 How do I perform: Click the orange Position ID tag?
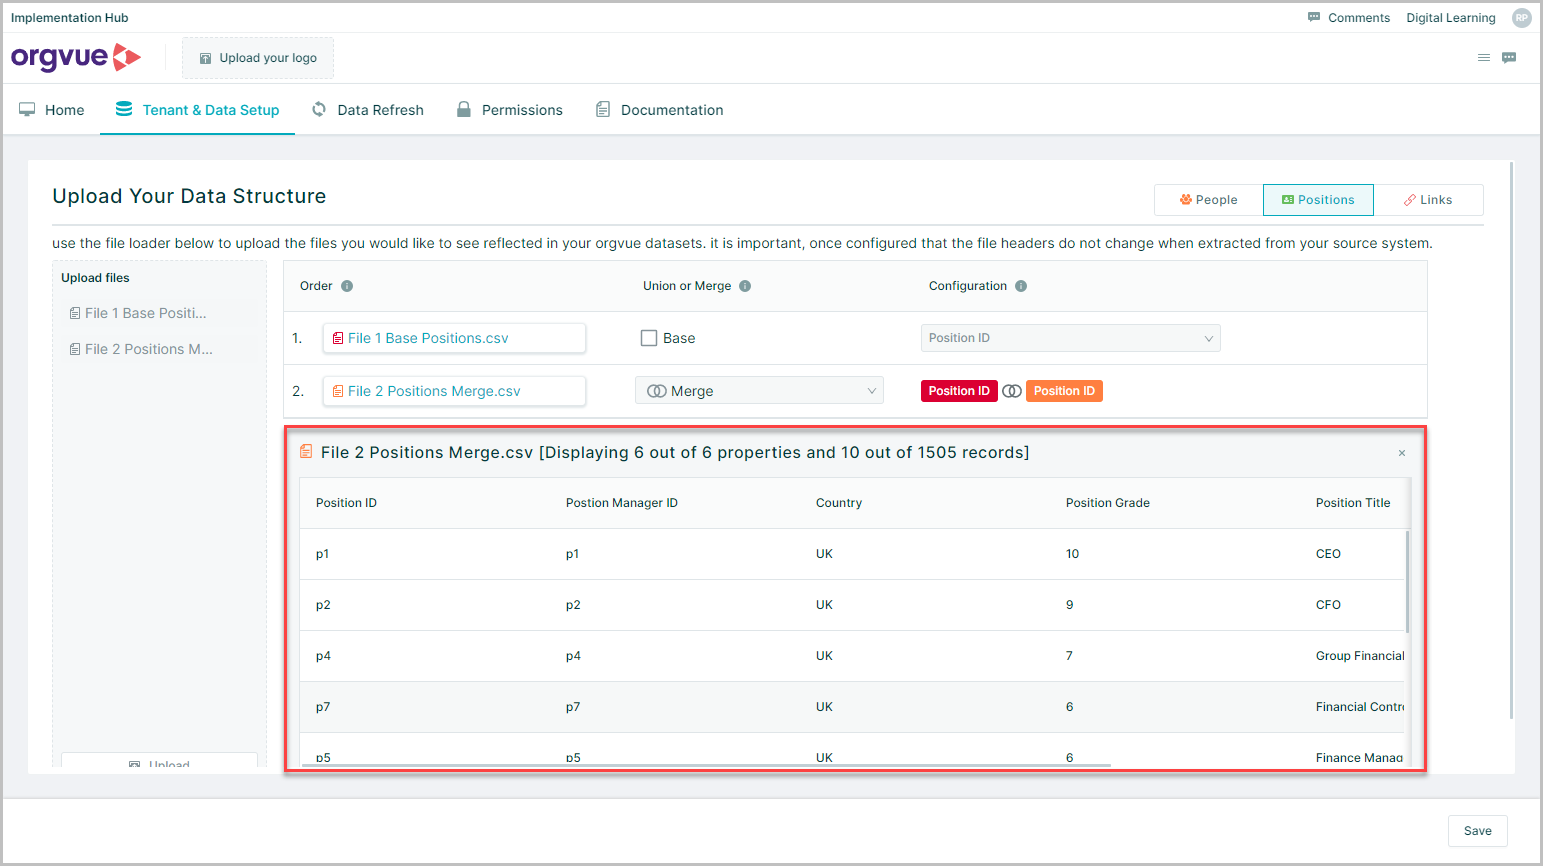pos(1064,391)
